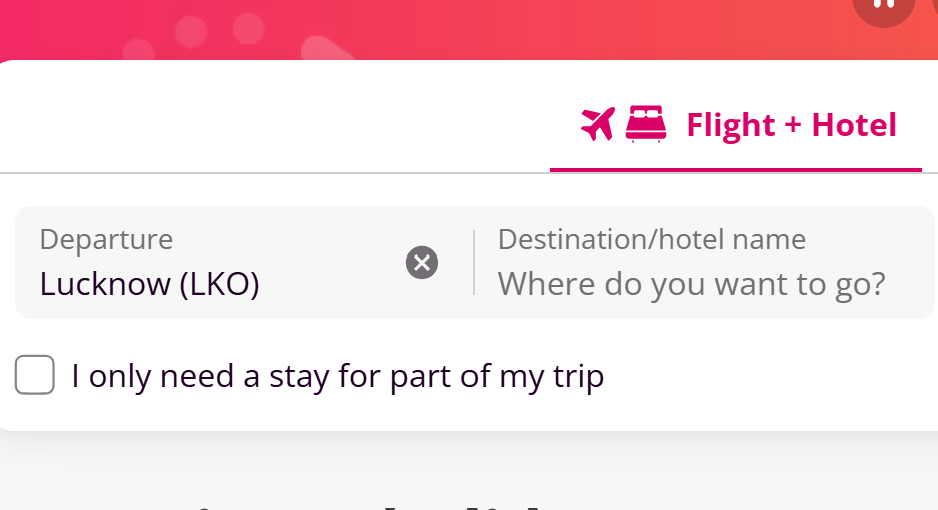938x510 pixels.
Task: Click the decorative circles in the banner
Action: pyautogui.click(x=220, y=32)
